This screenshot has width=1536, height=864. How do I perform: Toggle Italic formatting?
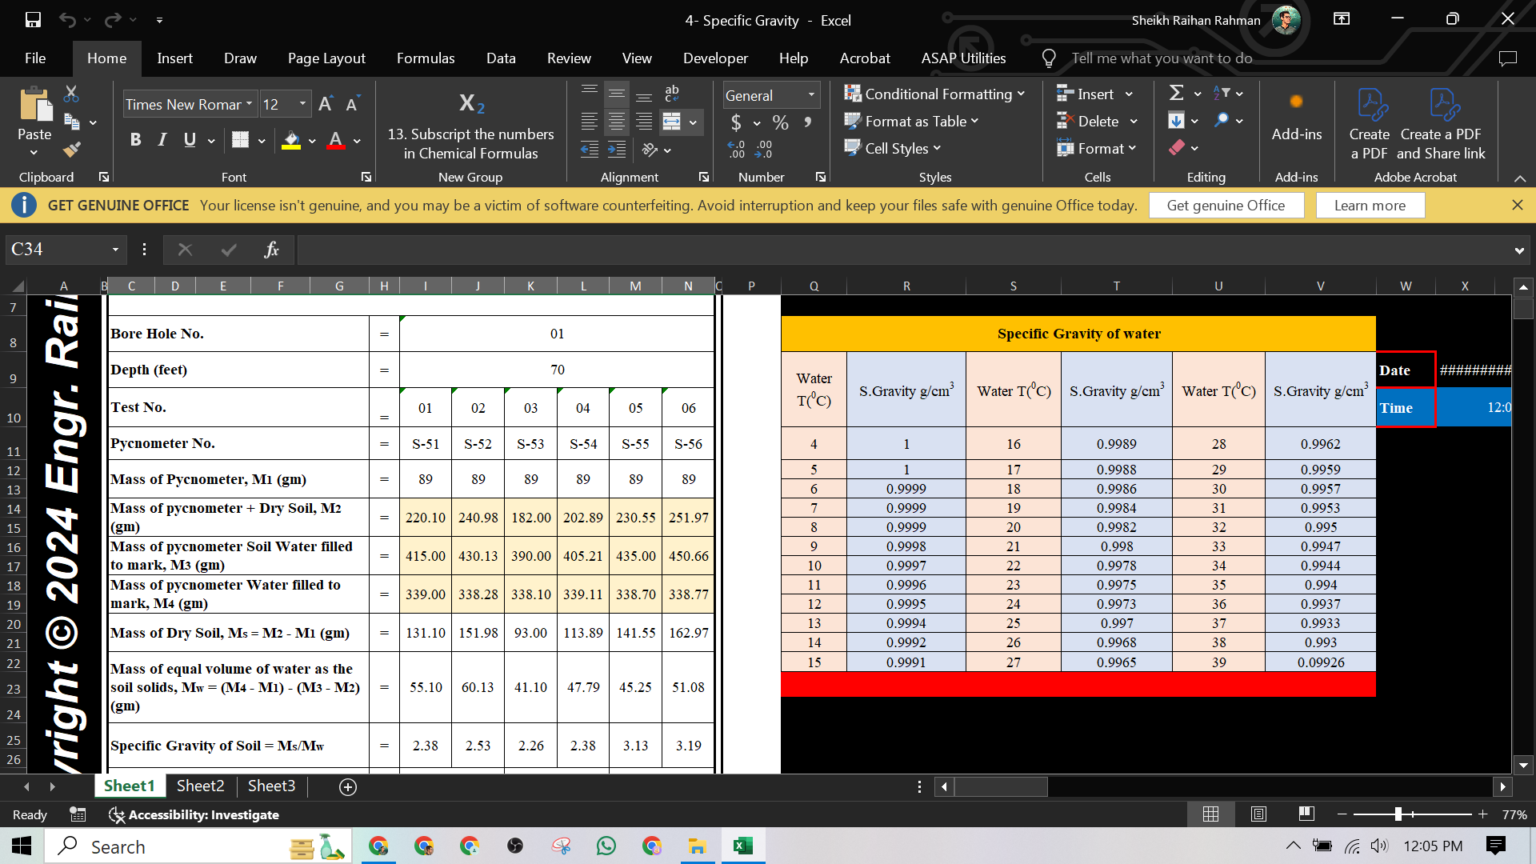point(162,140)
